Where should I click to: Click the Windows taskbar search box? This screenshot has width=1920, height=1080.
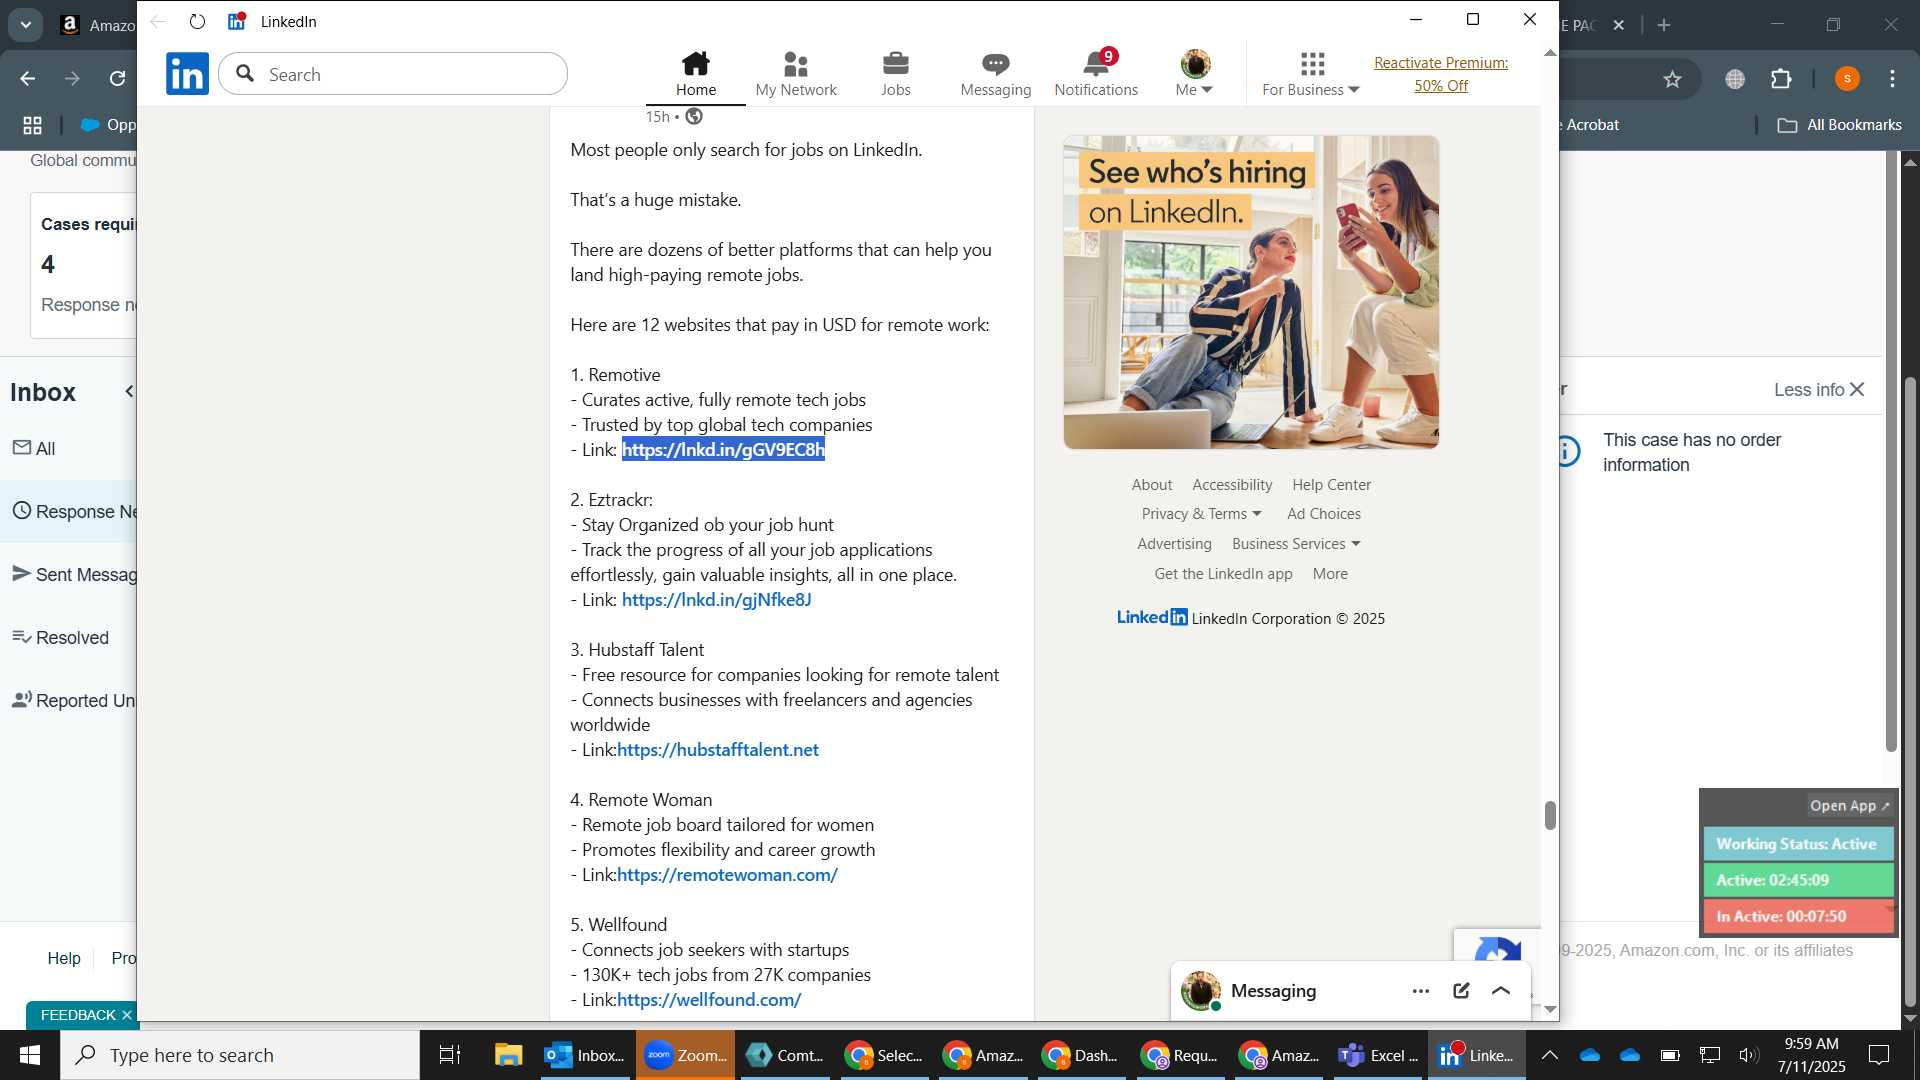(239, 1055)
